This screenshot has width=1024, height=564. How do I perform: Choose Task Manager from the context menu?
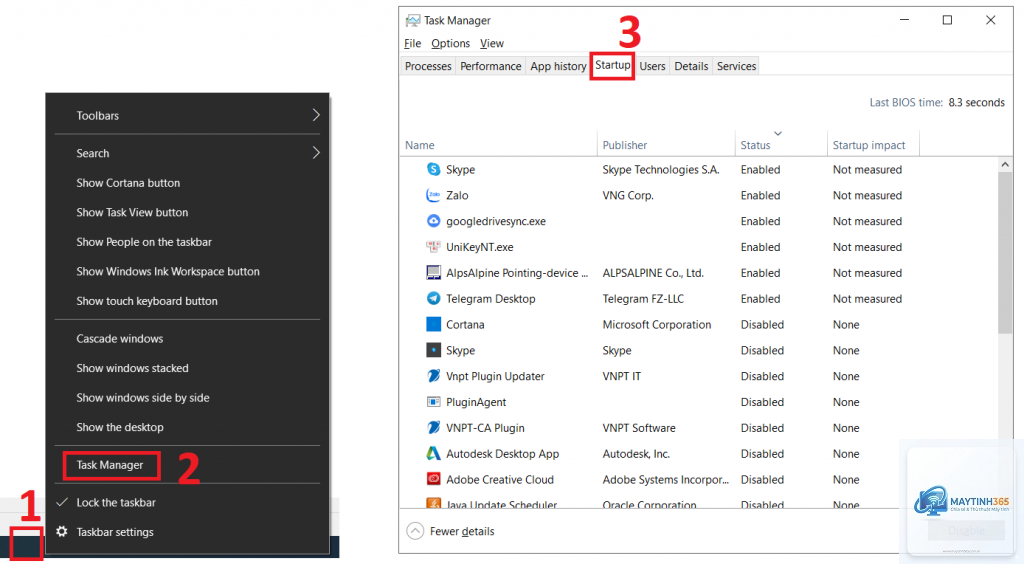click(112, 465)
